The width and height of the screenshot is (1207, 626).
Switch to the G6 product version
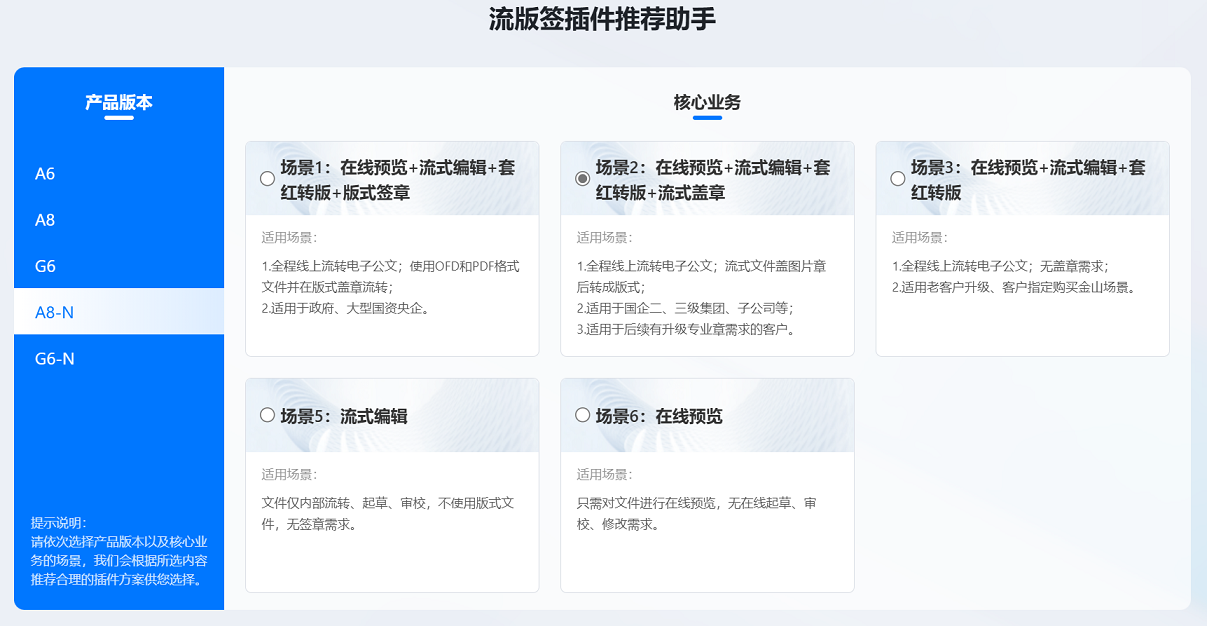click(x=46, y=266)
